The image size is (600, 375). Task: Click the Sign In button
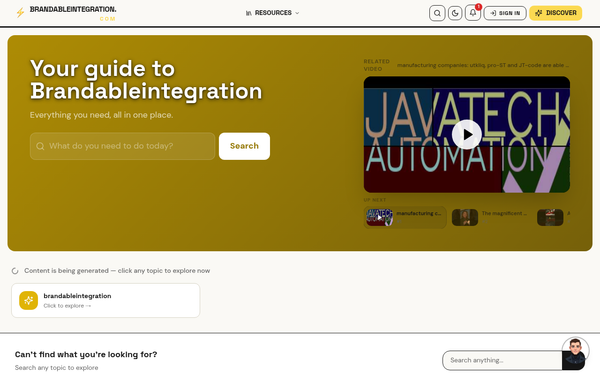coord(505,13)
